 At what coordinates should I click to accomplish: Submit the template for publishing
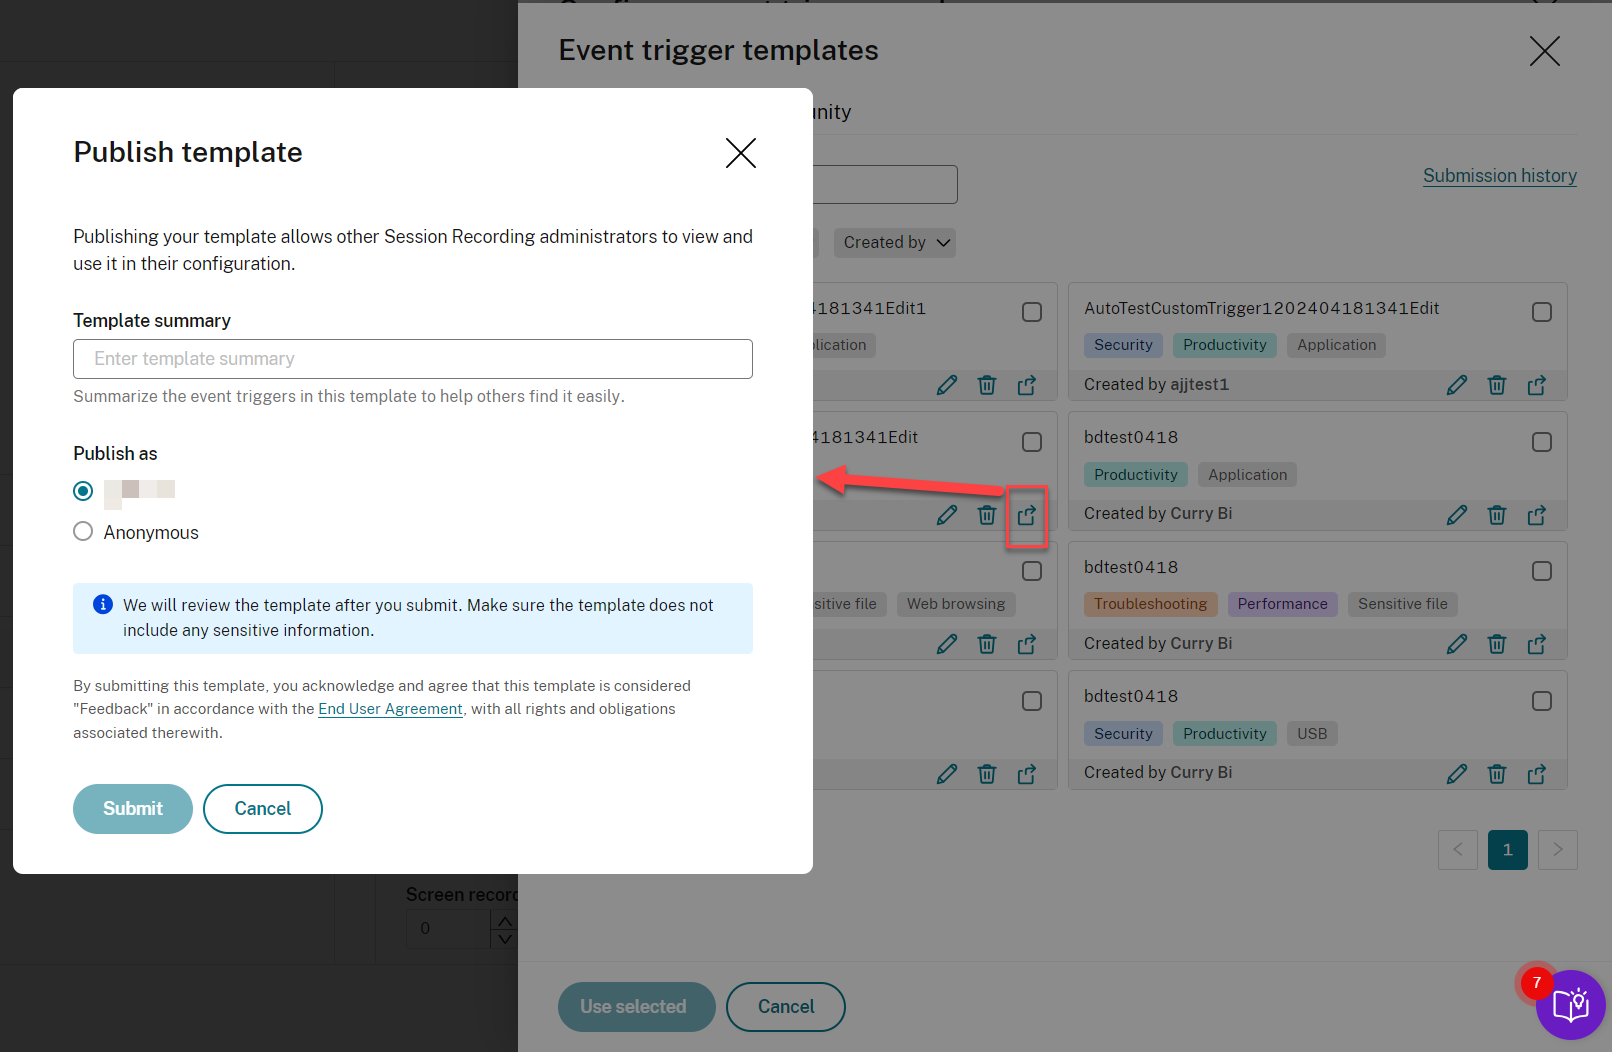click(x=133, y=809)
